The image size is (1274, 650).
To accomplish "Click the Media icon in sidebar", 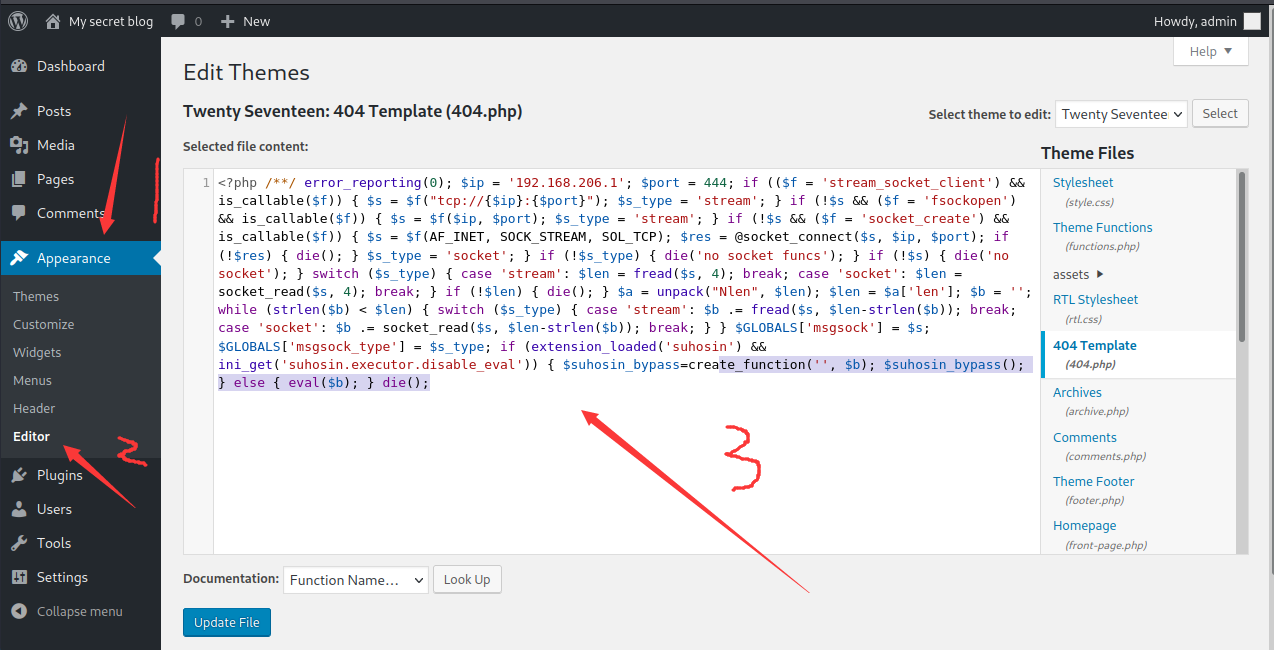I will [x=19, y=145].
